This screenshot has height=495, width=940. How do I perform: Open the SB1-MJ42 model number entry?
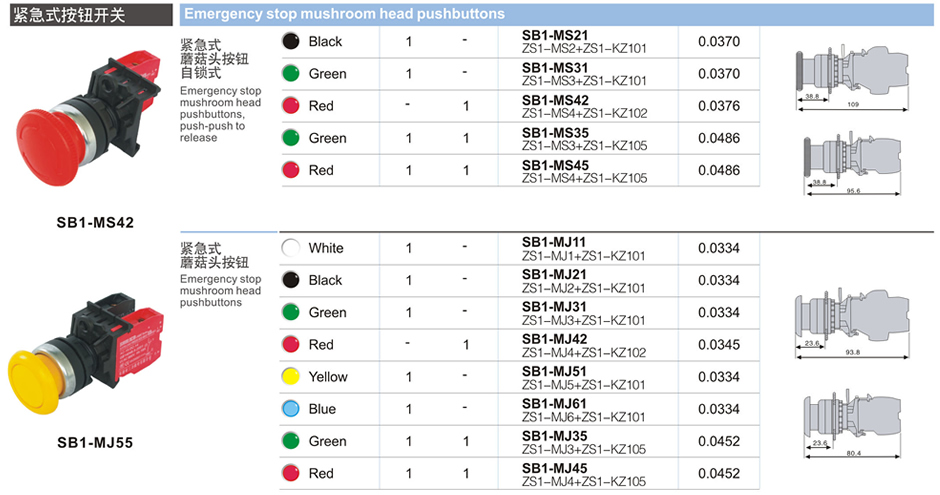(x=555, y=338)
